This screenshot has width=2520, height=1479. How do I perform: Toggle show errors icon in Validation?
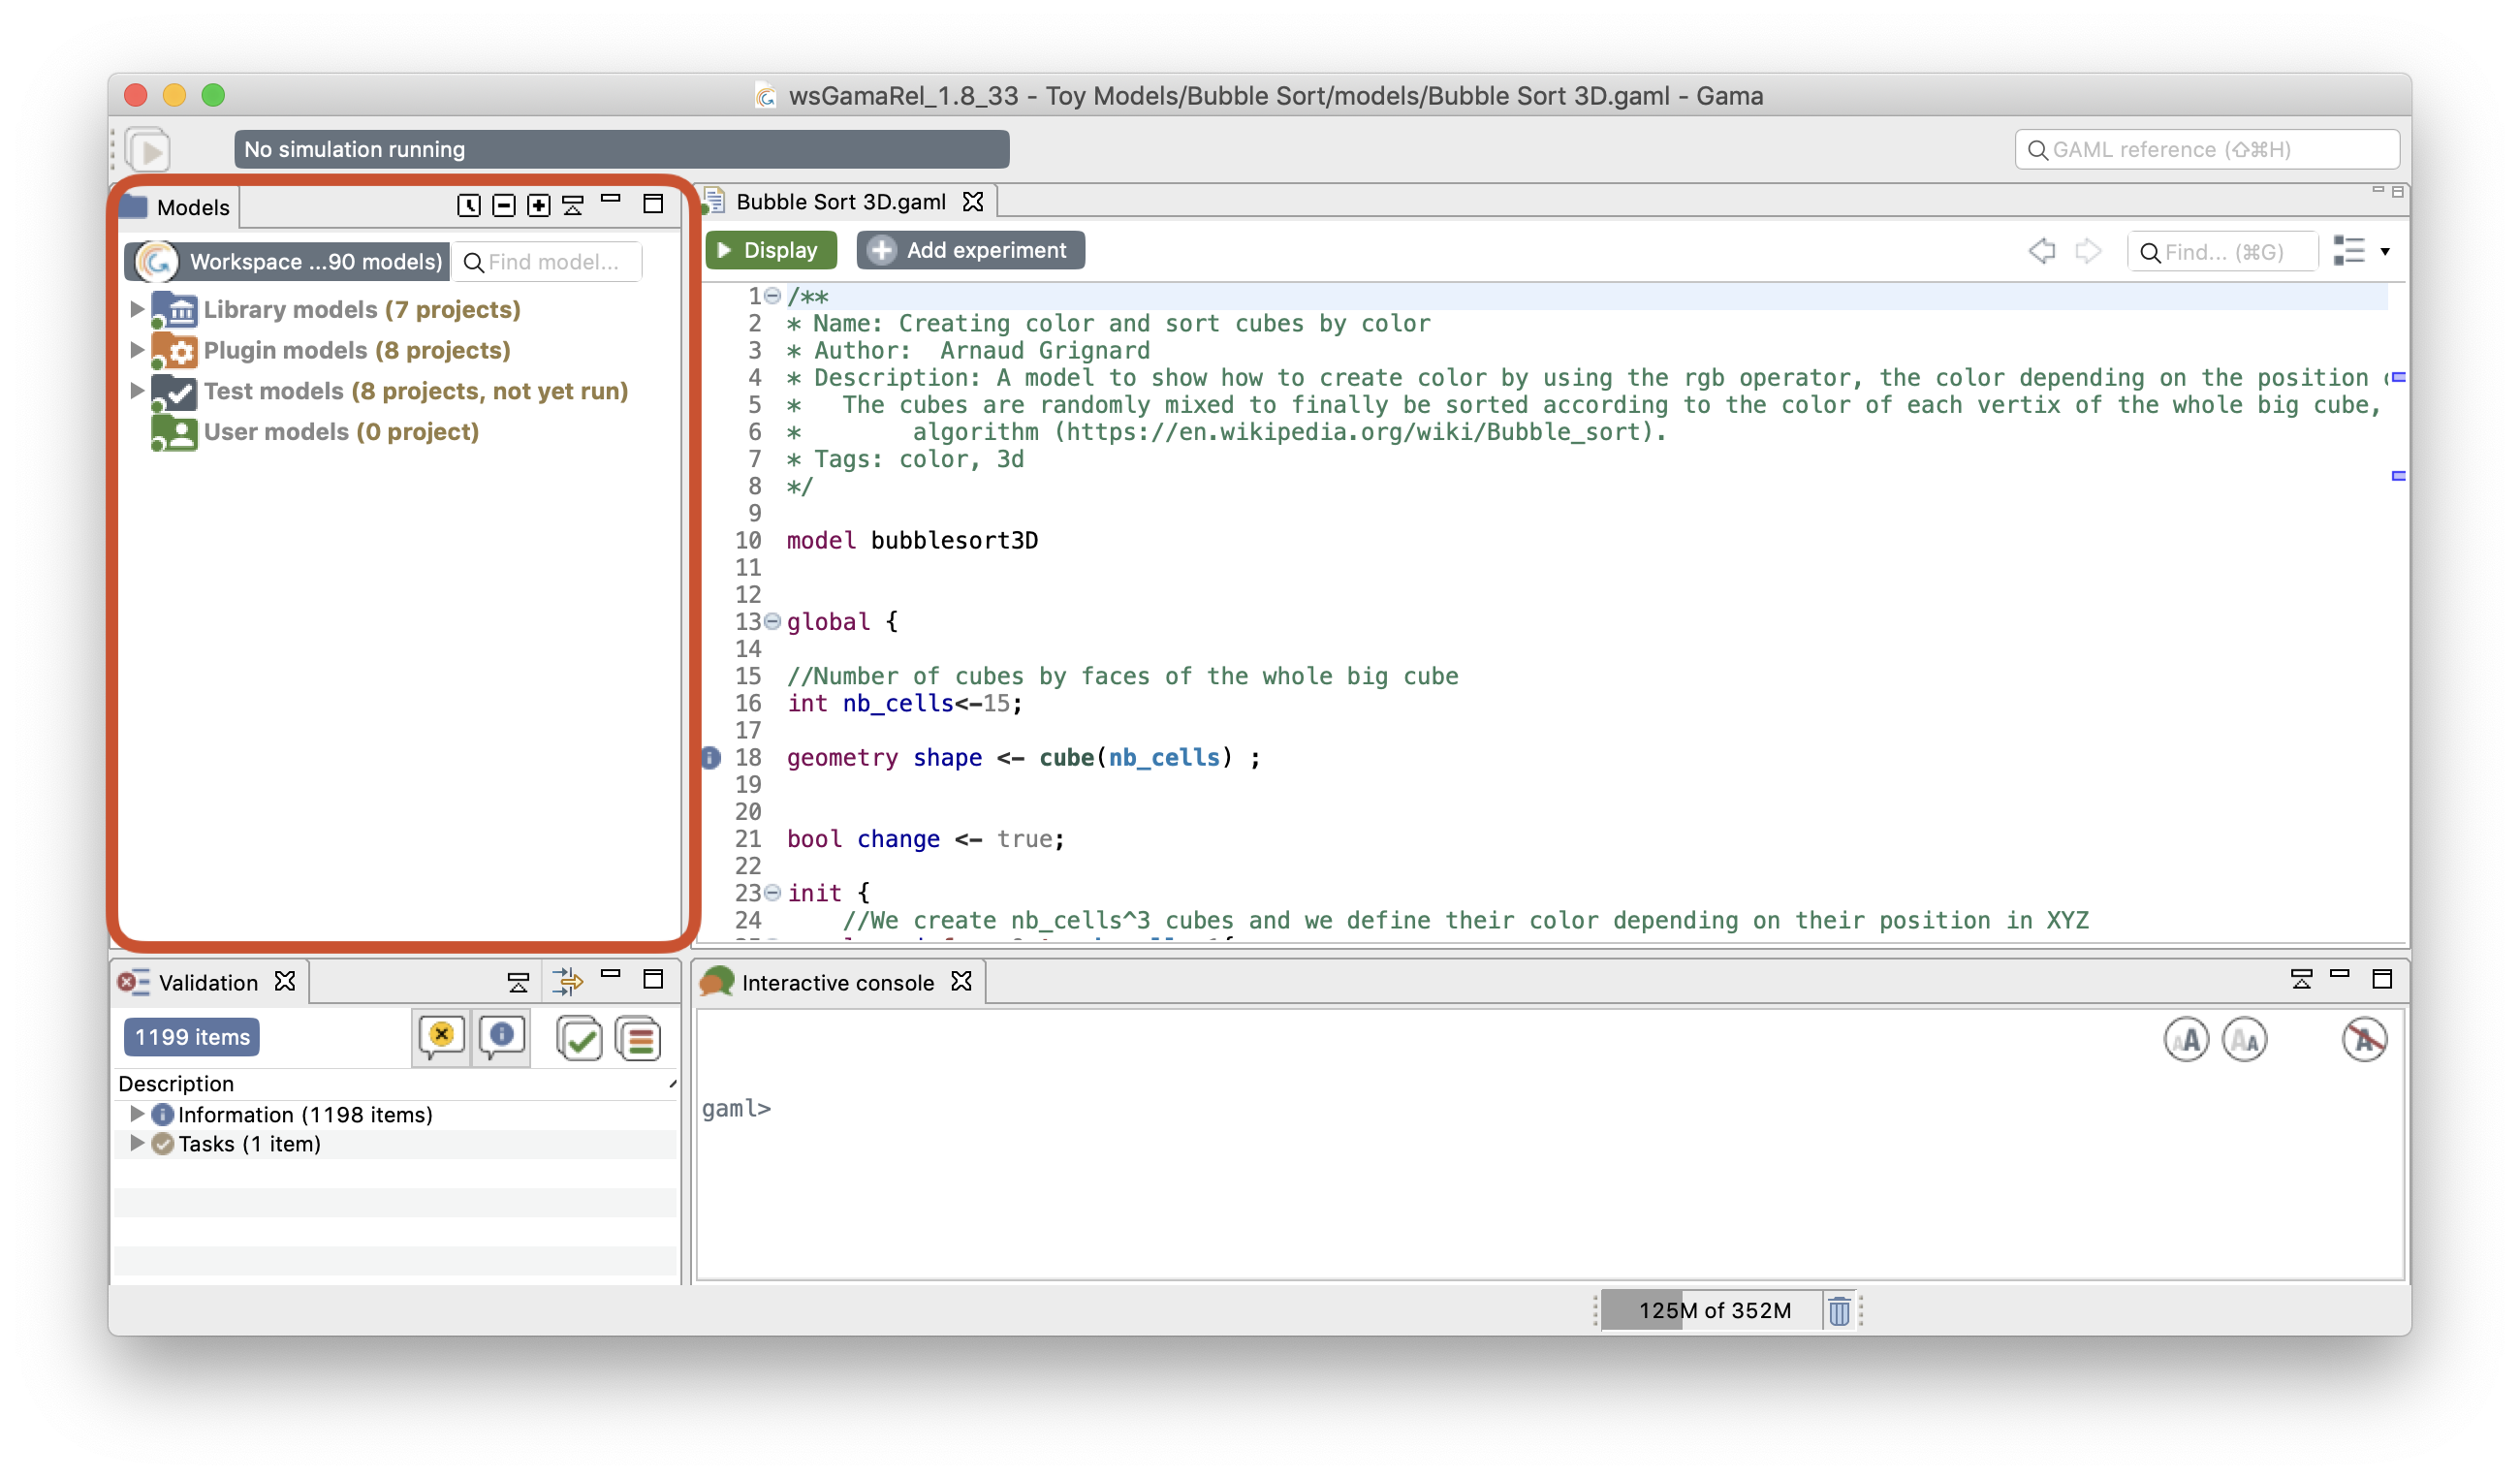coord(440,1035)
